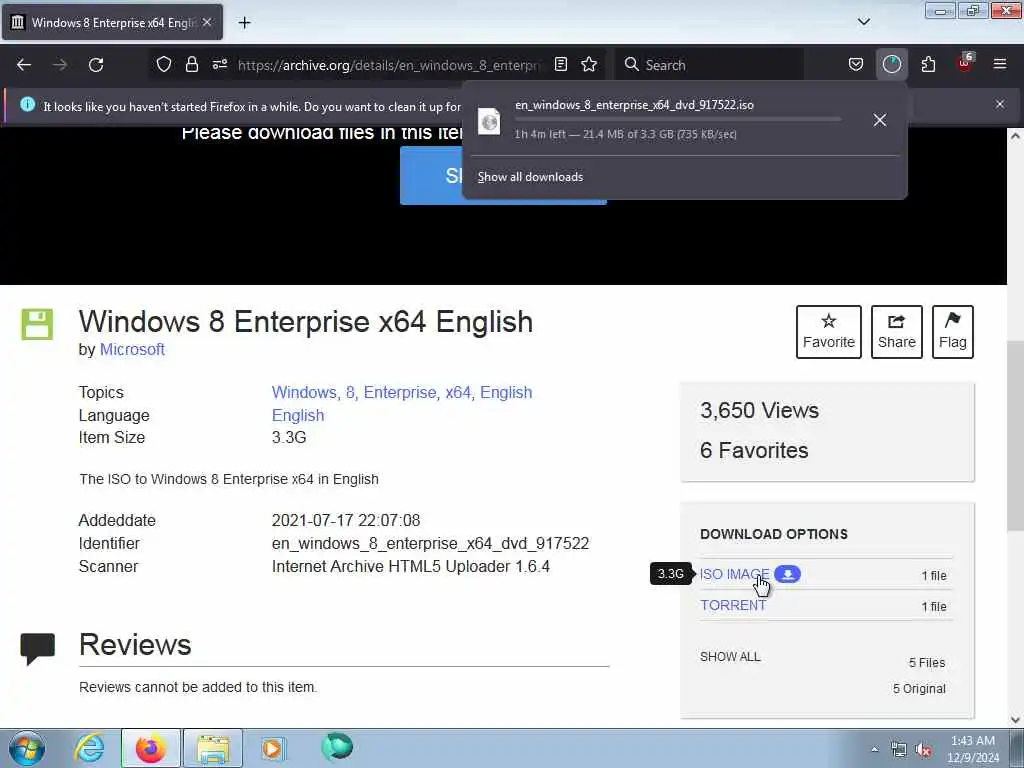Click the scroll up arrow of the page scrollbar

[x=1015, y=136]
